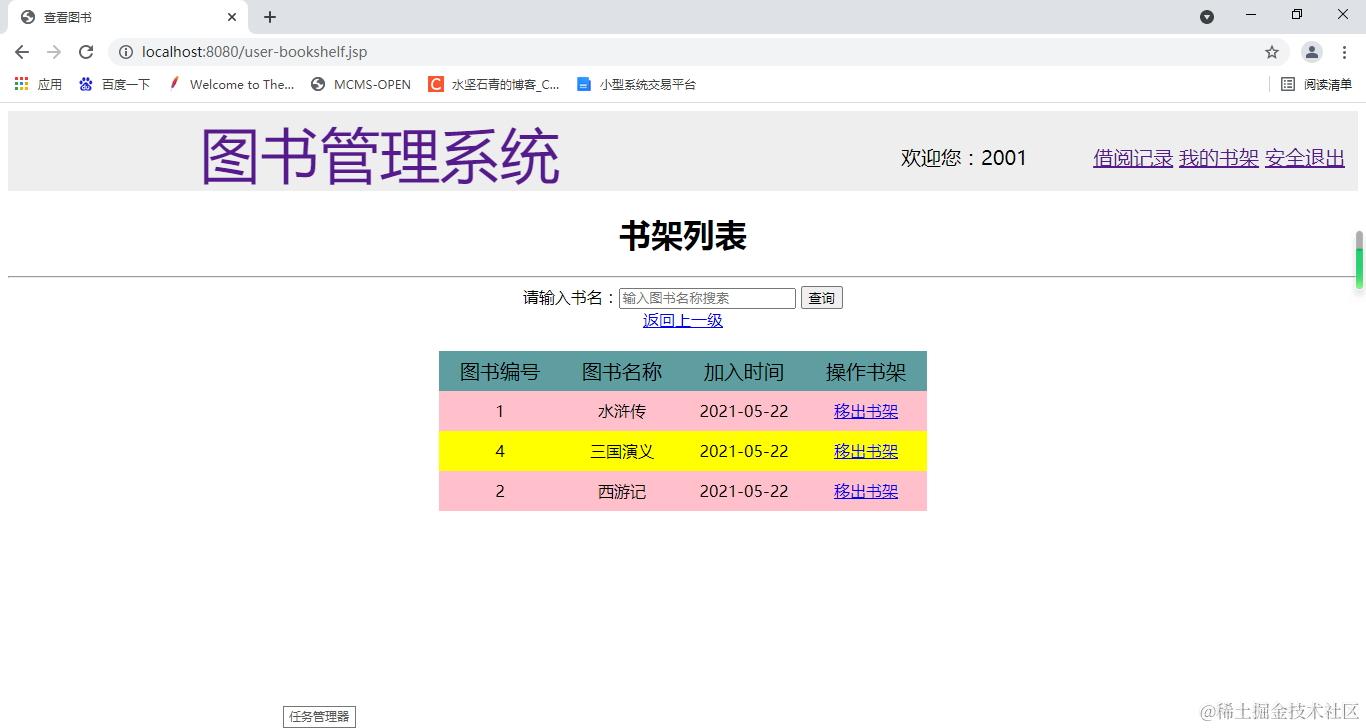The image size is (1366, 728).
Task: Open the MCMS-OPEN bookmark
Action: 360,84
